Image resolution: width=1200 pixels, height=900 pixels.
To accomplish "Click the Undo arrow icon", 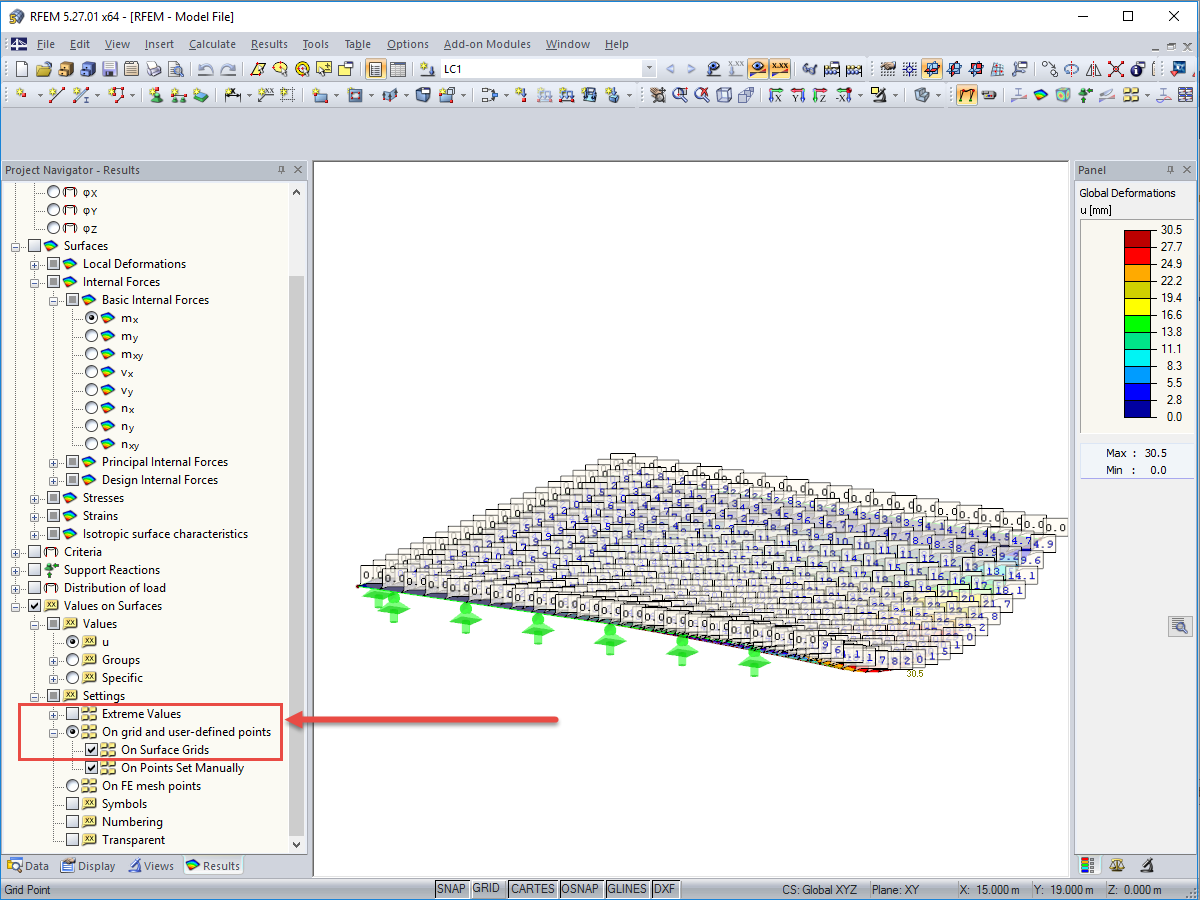I will tap(205, 69).
